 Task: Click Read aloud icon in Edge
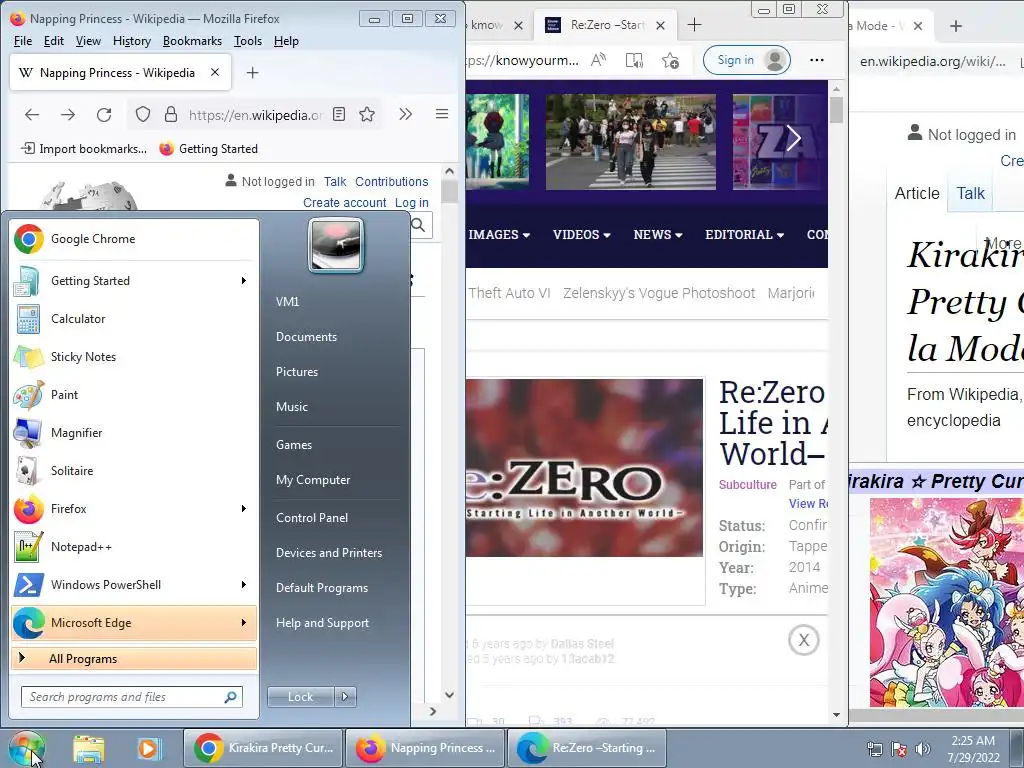(x=598, y=60)
